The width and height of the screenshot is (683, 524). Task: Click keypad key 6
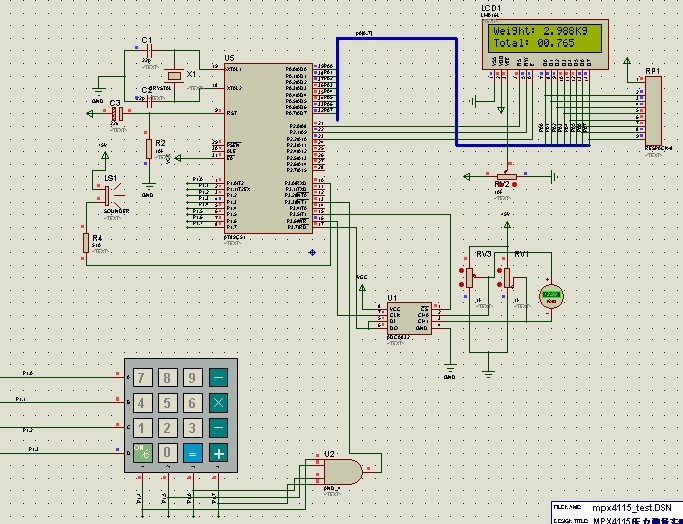pyautogui.click(x=193, y=403)
